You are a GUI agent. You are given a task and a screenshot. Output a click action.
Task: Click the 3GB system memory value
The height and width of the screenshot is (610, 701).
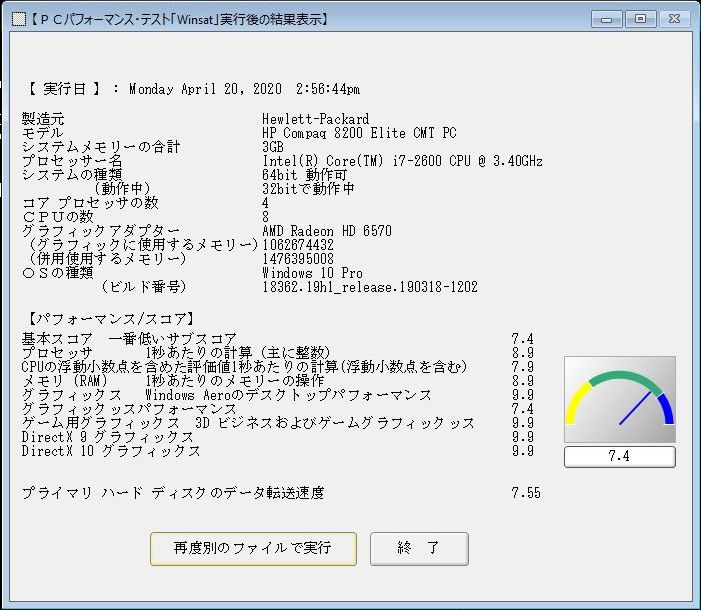pyautogui.click(x=273, y=147)
